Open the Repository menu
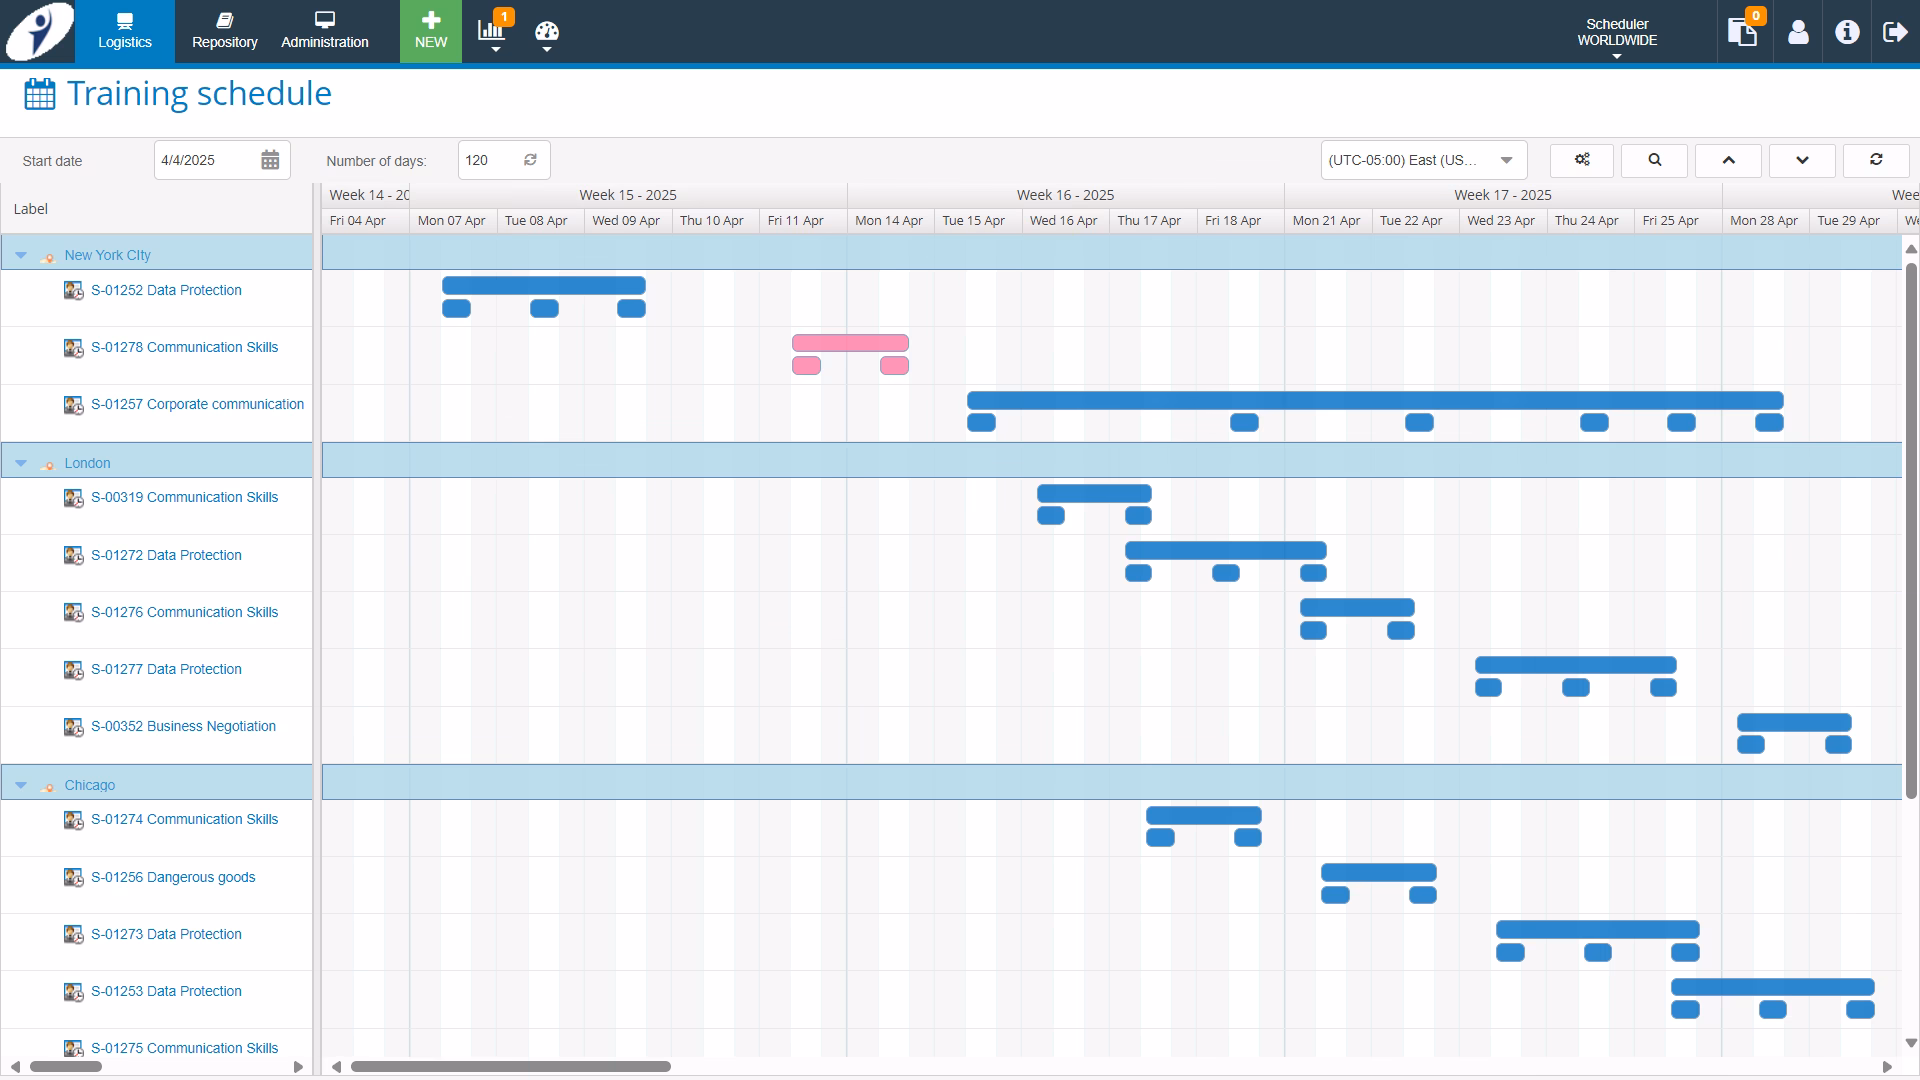 tap(224, 32)
